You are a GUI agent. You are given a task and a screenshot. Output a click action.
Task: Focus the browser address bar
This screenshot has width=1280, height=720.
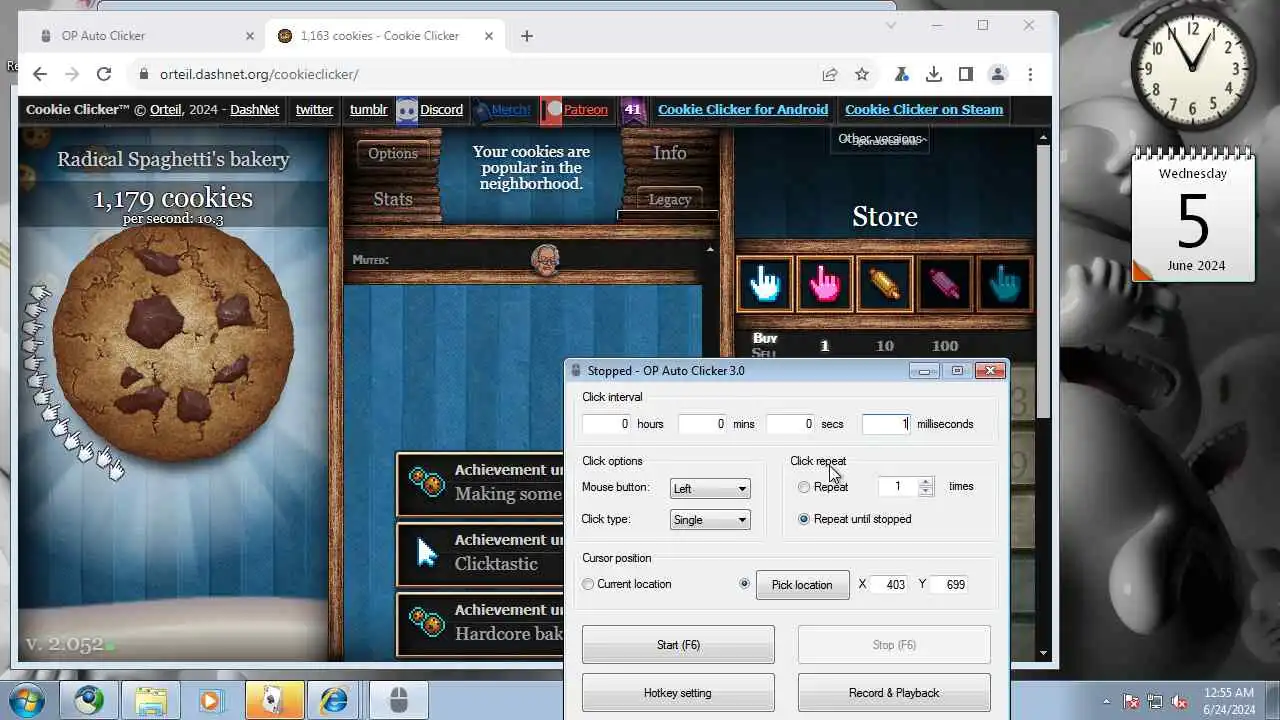point(480,74)
